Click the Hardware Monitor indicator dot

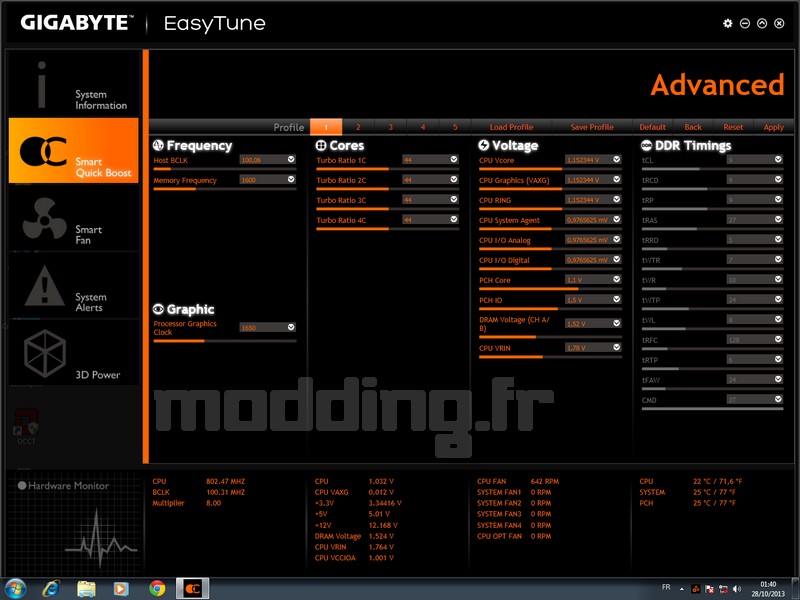(22, 486)
